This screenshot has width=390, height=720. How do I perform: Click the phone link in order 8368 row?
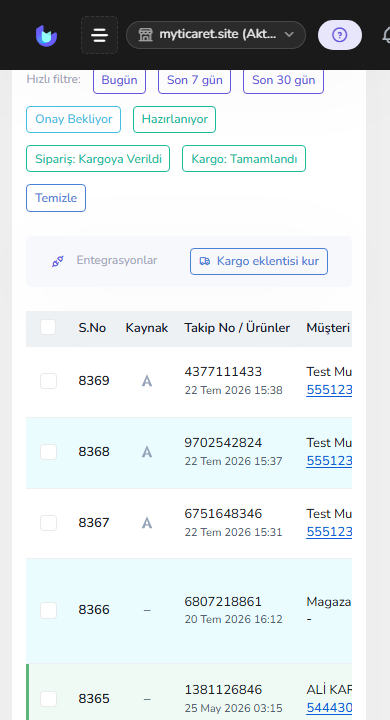329,461
